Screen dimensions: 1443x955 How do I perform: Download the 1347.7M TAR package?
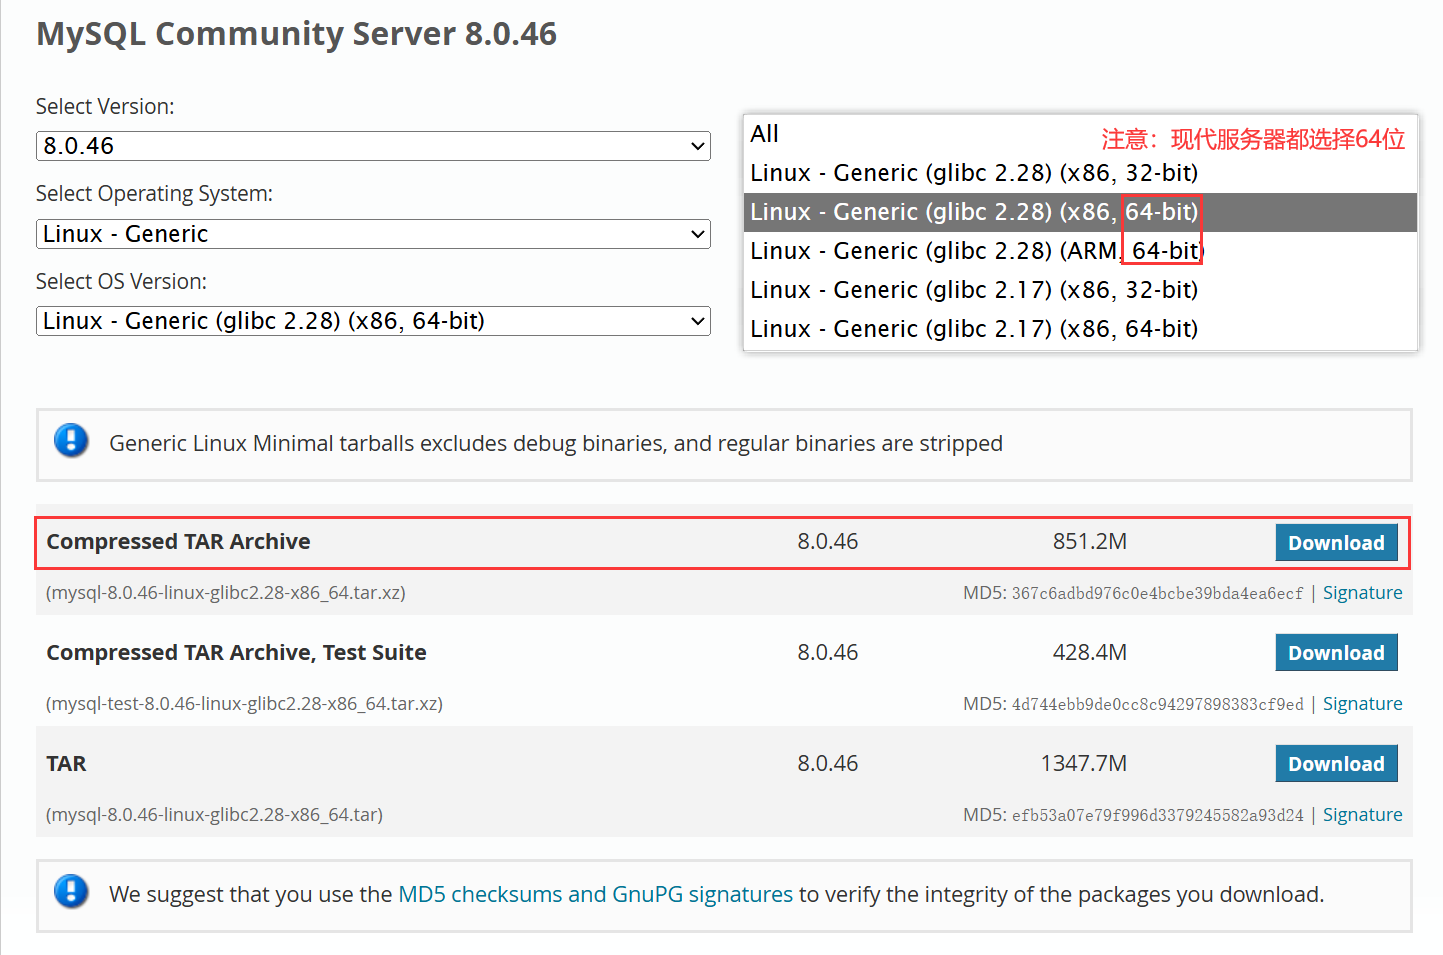1336,764
